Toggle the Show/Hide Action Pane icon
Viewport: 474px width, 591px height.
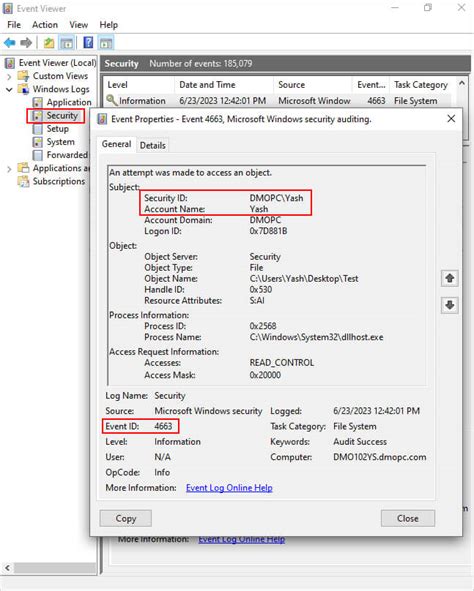pyautogui.click(x=106, y=43)
